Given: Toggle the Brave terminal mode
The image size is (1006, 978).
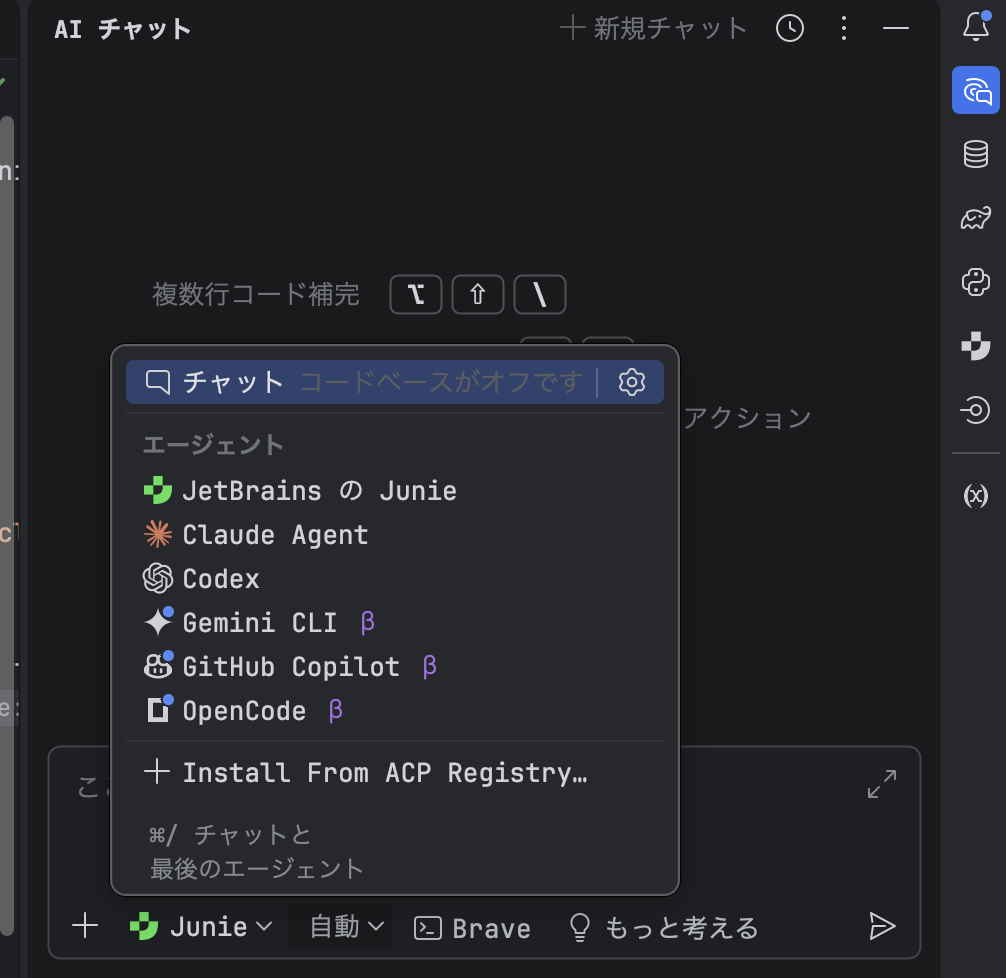Looking at the screenshot, I should [473, 927].
